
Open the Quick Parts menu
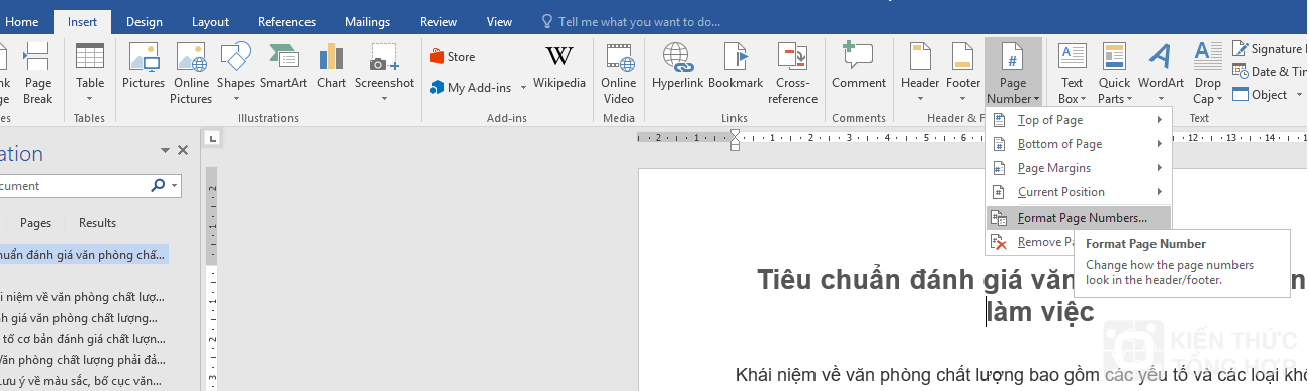coord(1114,72)
